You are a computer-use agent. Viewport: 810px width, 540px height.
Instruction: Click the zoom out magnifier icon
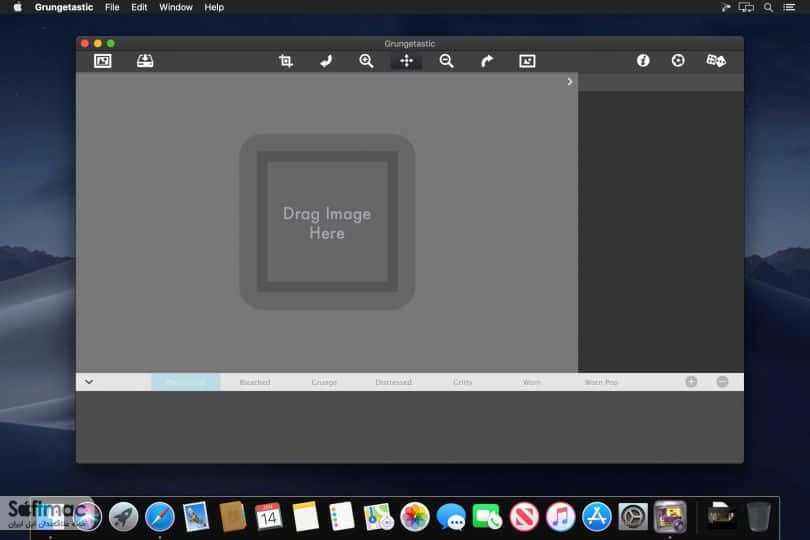coord(446,61)
